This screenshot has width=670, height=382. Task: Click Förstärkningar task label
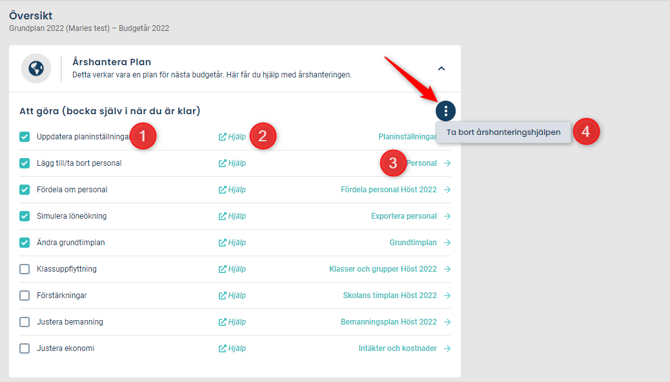62,296
